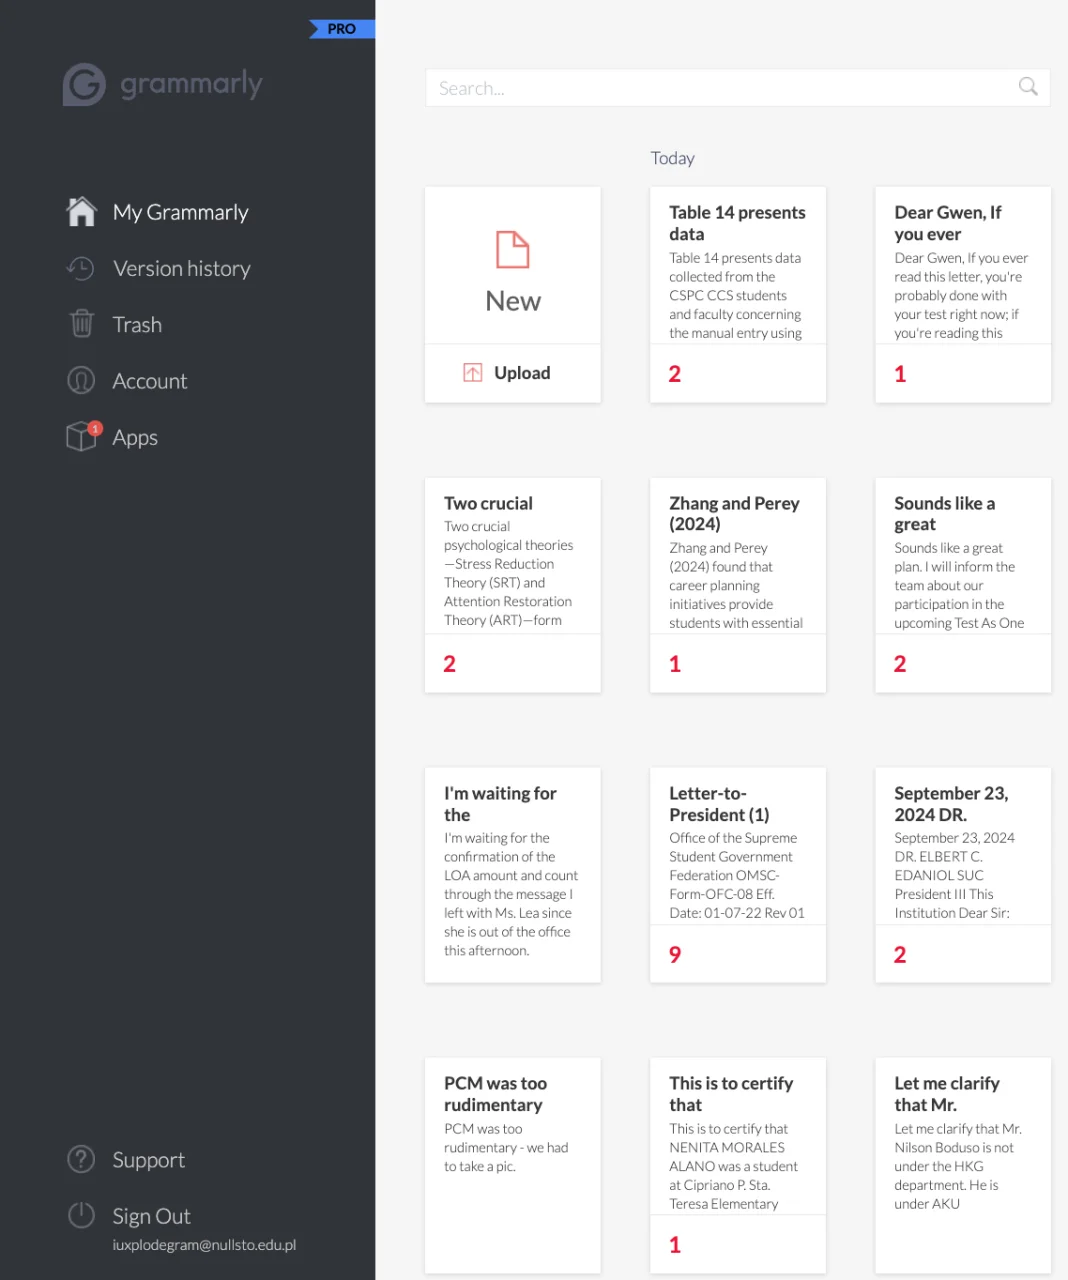Click the Trash bin icon
The width and height of the screenshot is (1068, 1280).
coord(81,324)
